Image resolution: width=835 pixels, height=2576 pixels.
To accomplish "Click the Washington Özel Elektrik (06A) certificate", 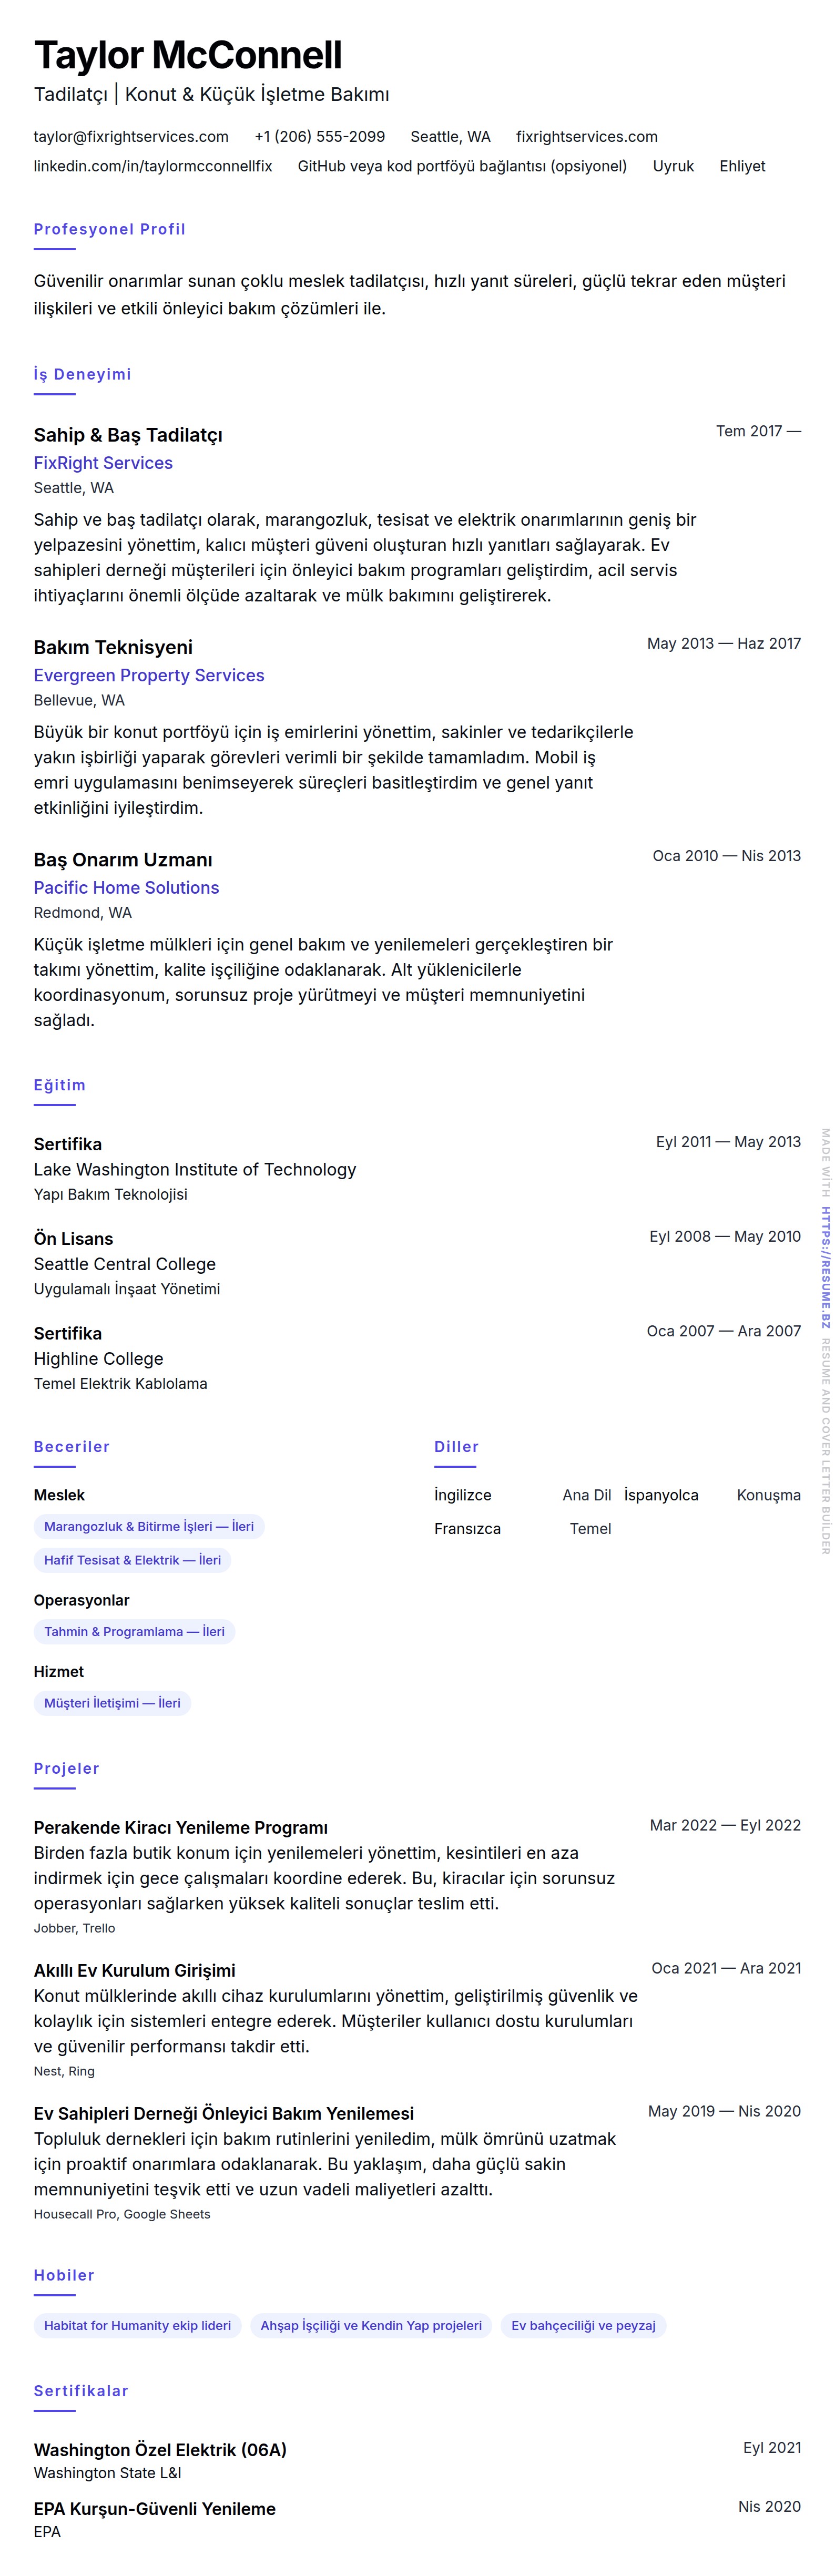I will [160, 2449].
